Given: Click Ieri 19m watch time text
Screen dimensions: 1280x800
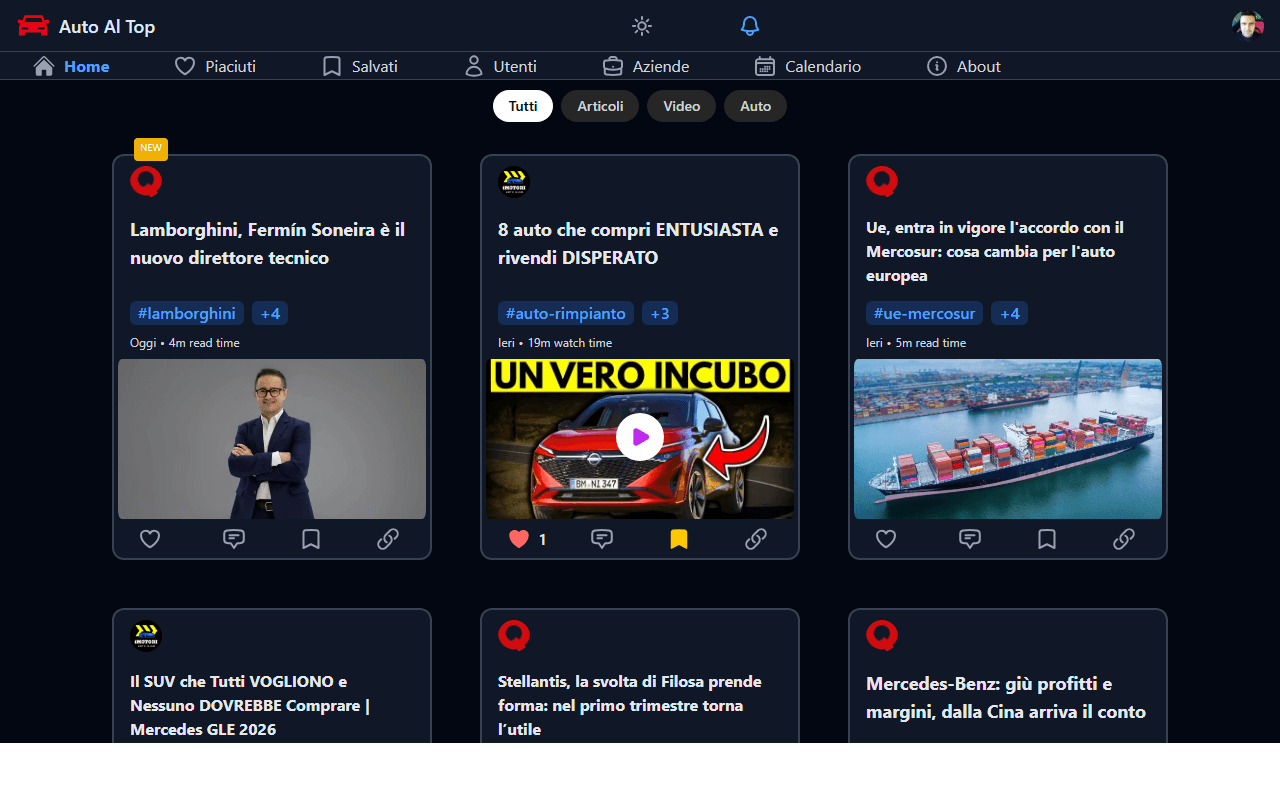Looking at the screenshot, I should (555, 343).
